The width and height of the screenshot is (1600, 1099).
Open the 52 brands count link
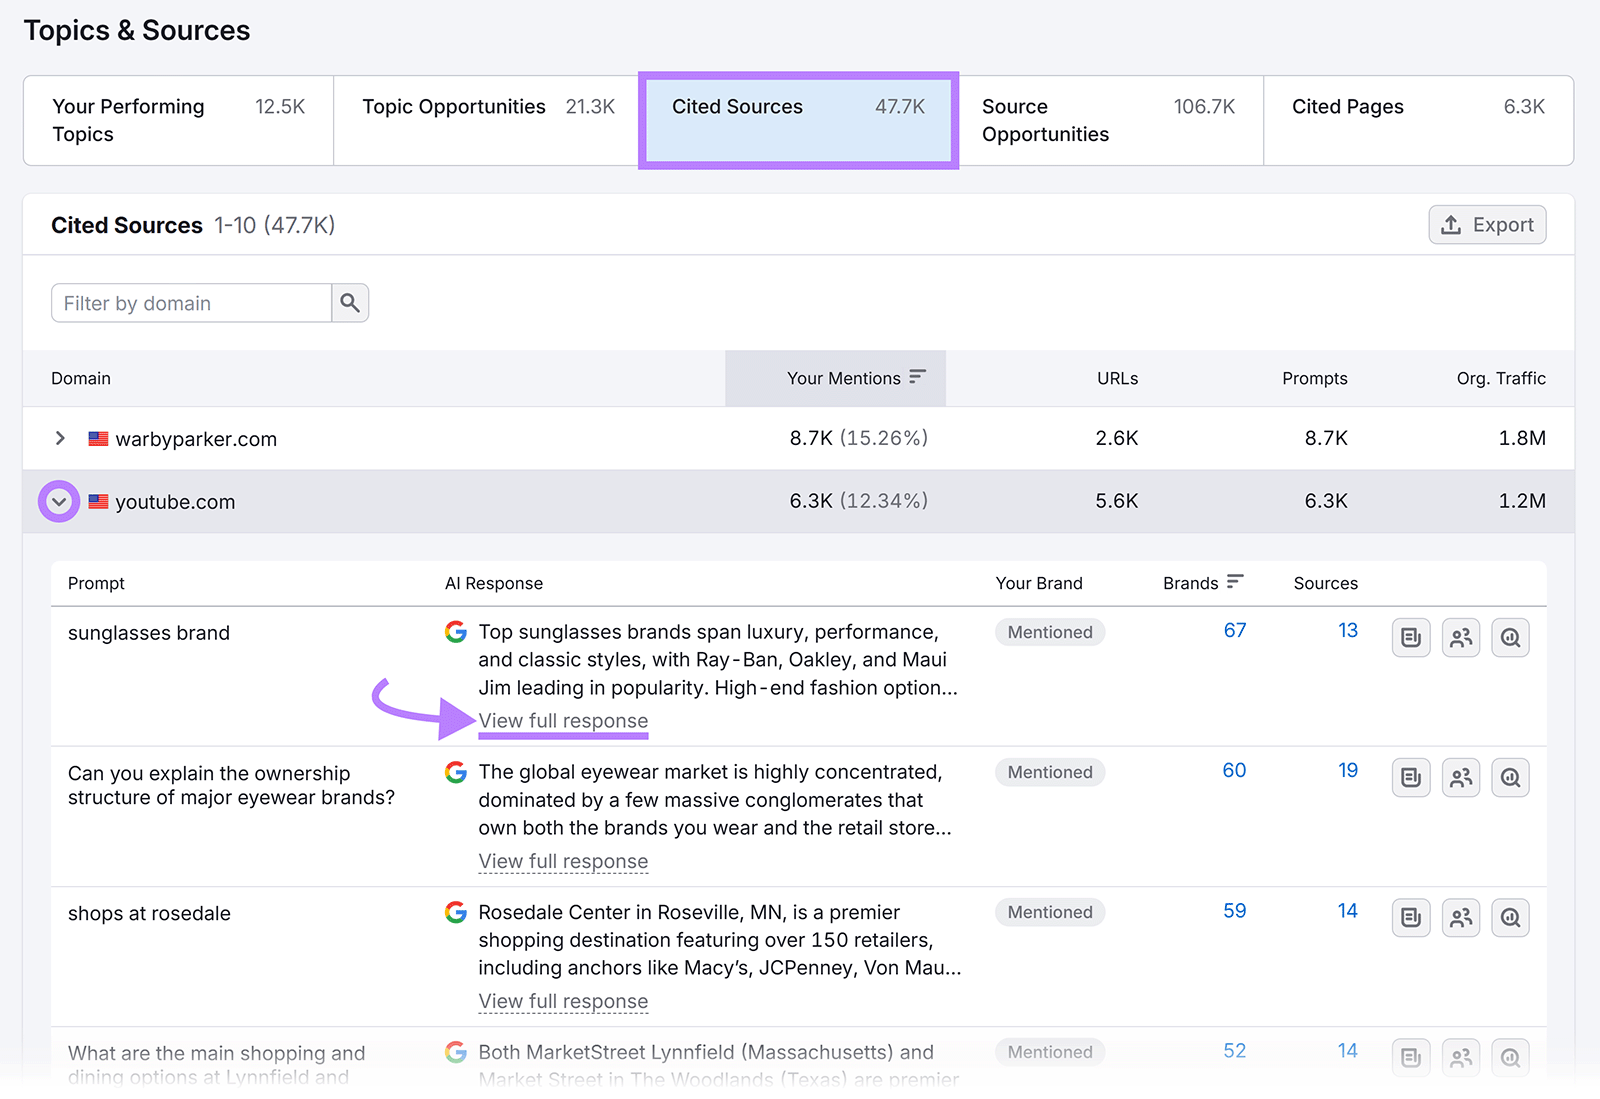coord(1235,1051)
